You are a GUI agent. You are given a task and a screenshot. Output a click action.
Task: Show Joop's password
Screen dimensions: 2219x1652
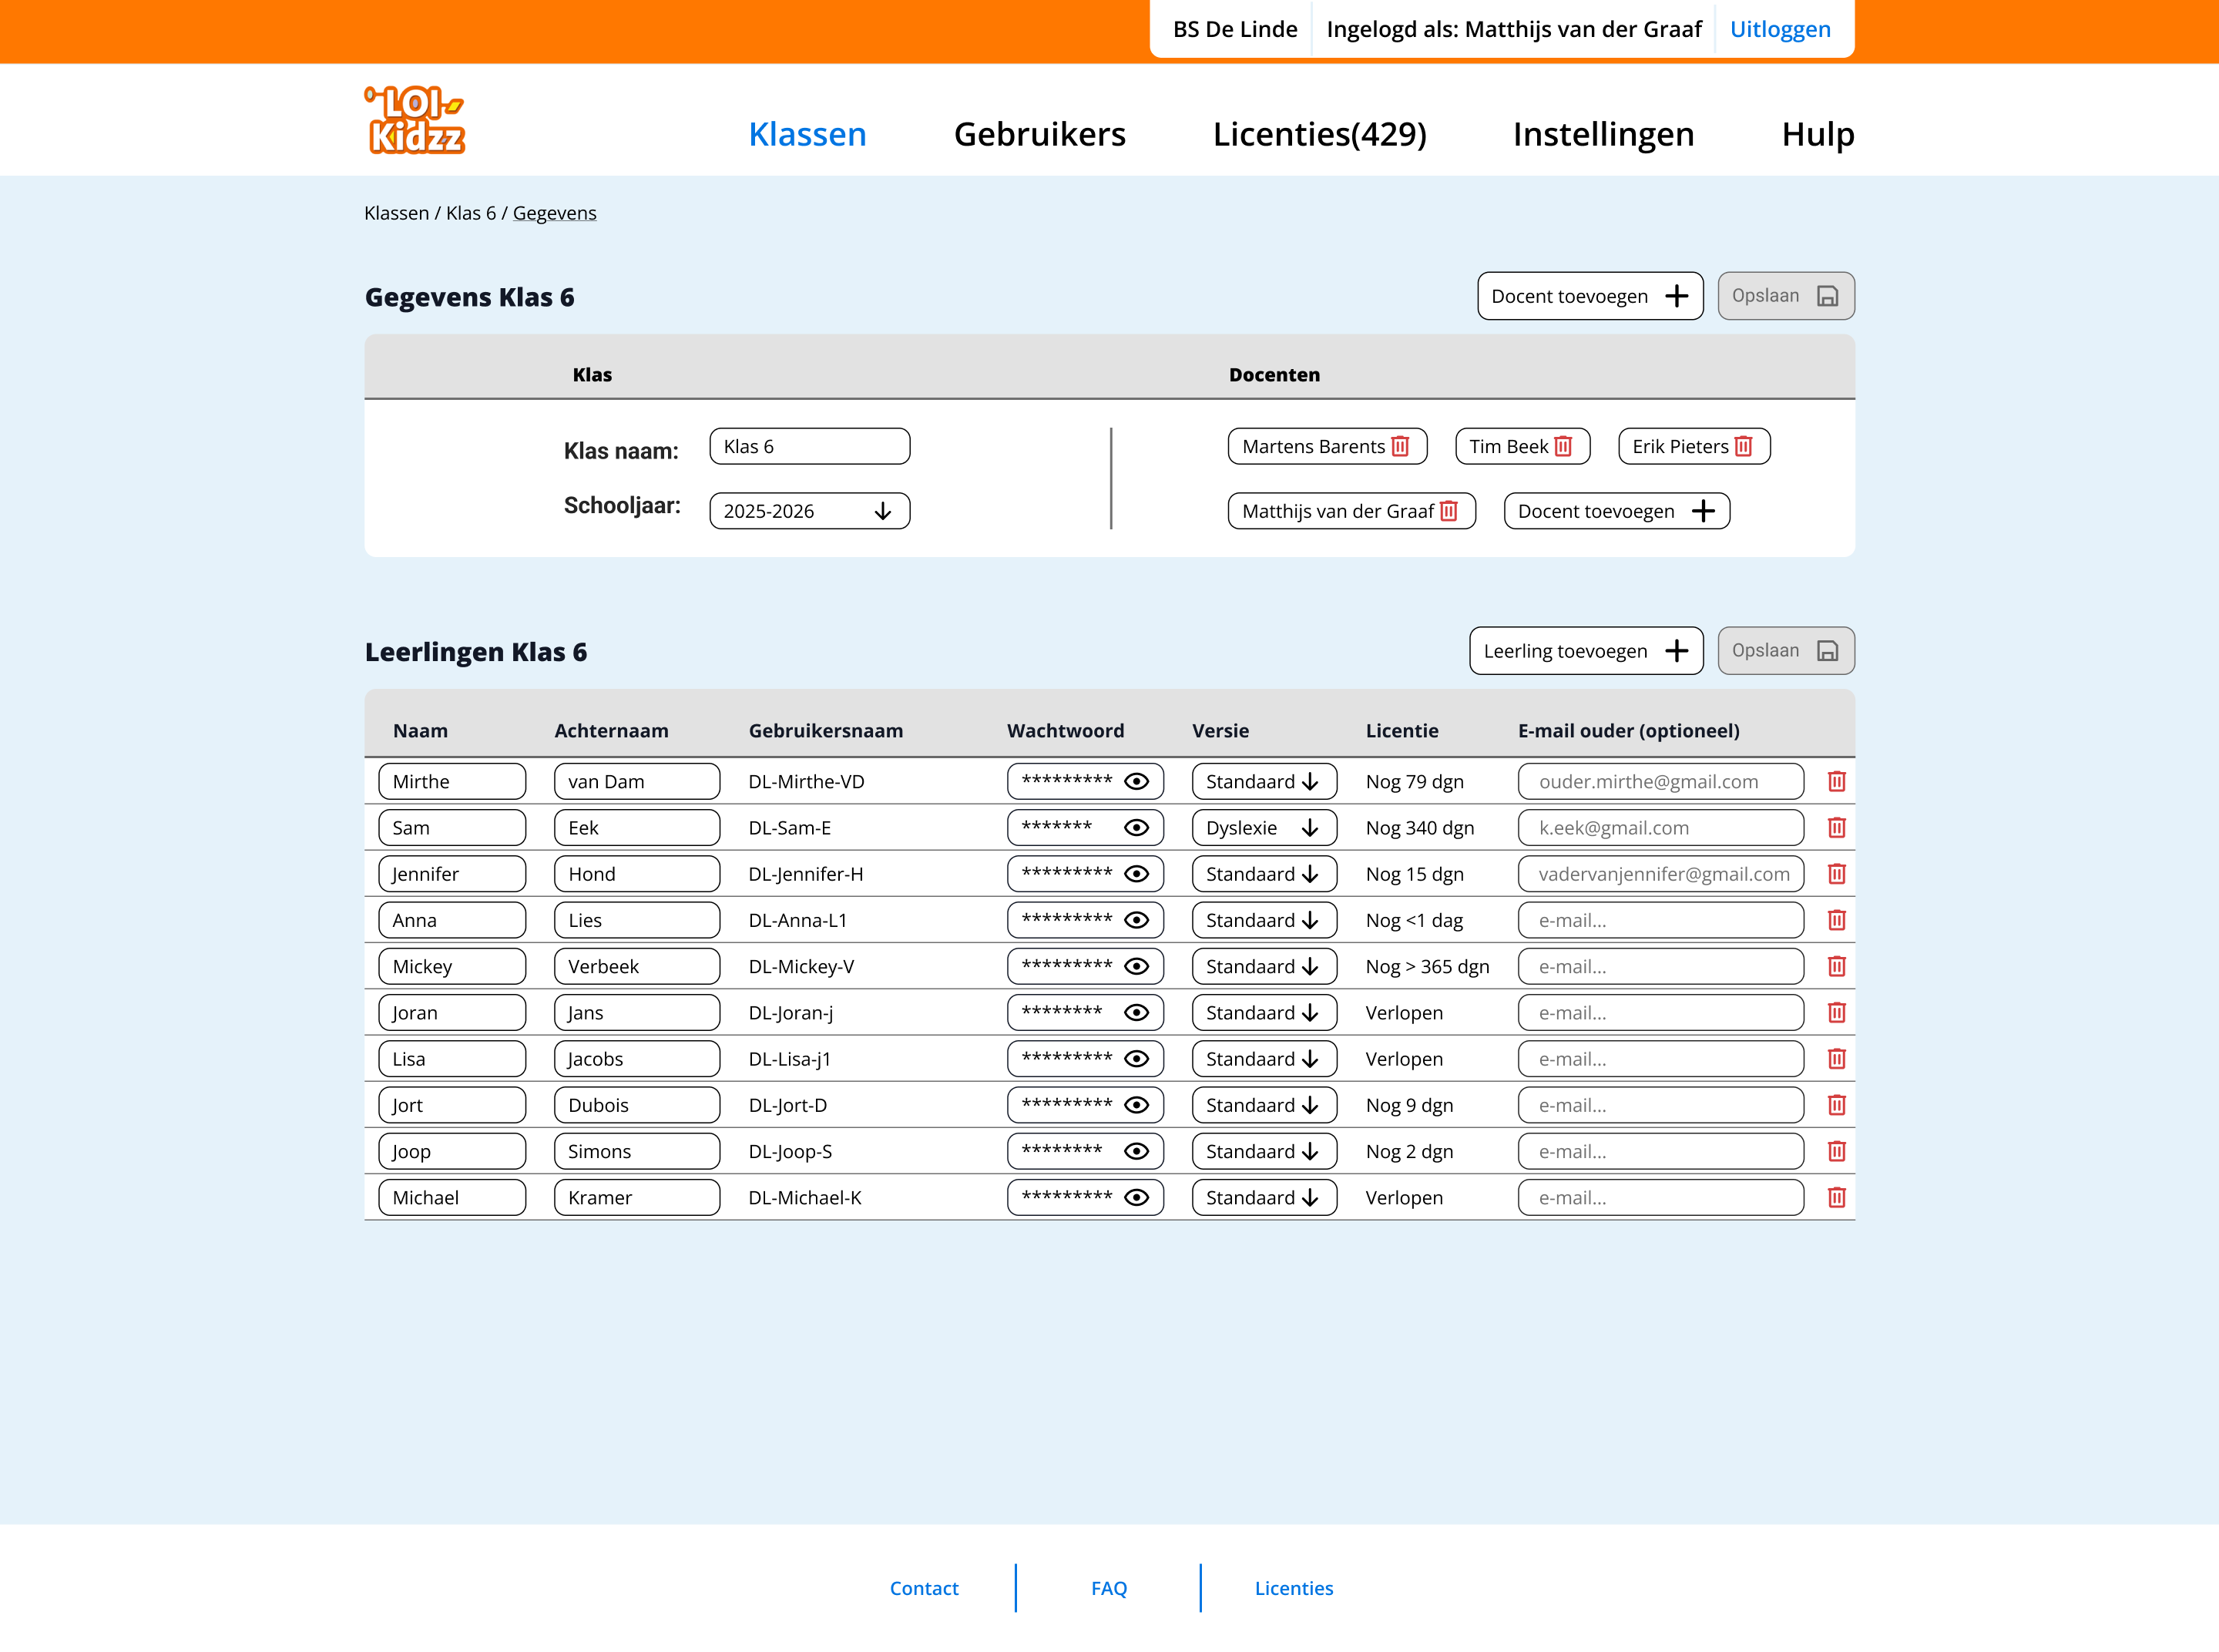click(x=1136, y=1151)
